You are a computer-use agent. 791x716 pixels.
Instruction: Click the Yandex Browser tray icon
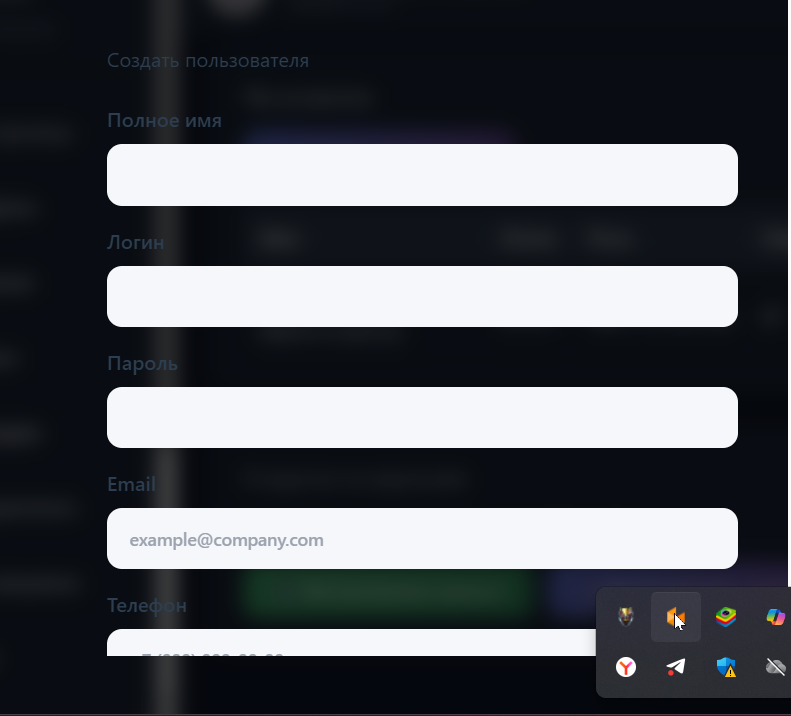[x=626, y=667]
